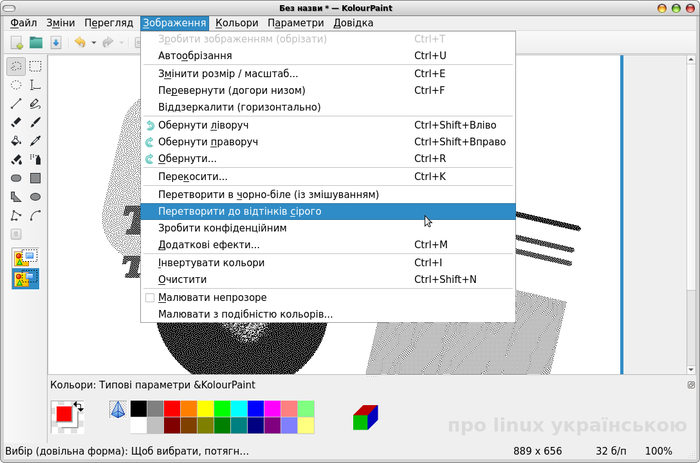
Task: Choose 'Зробити конфіденційним' entry
Action: (x=328, y=228)
